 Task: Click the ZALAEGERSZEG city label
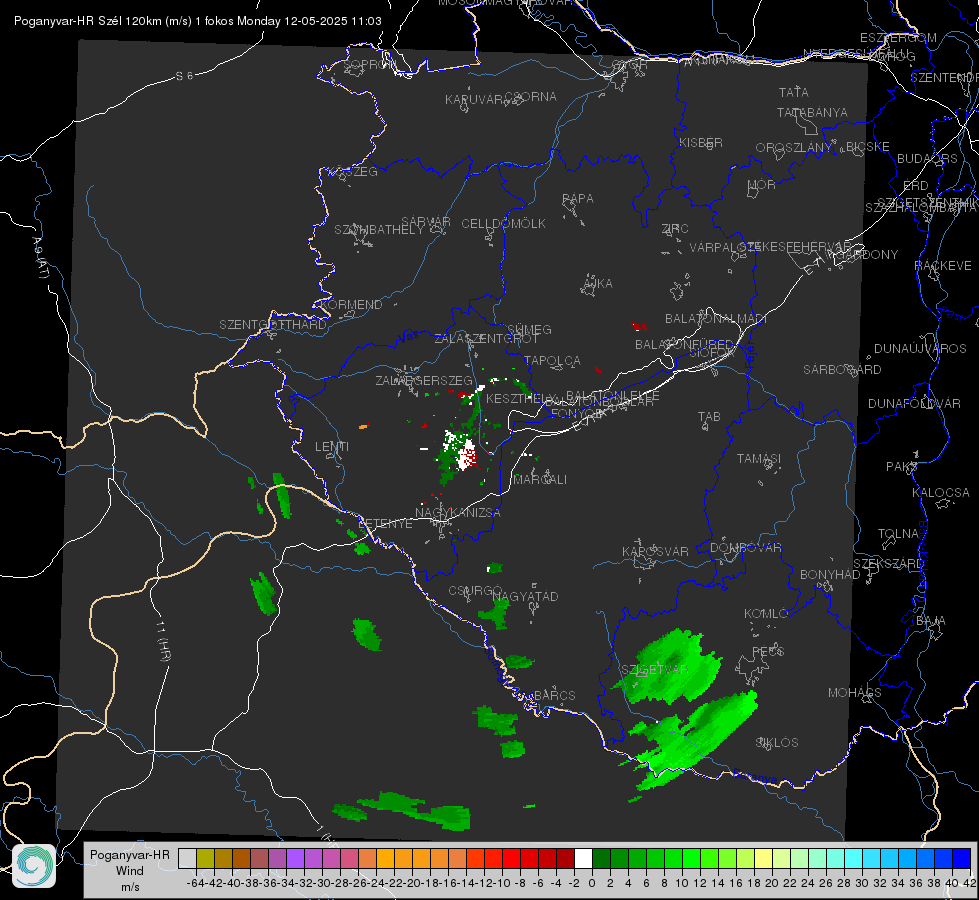click(x=424, y=380)
